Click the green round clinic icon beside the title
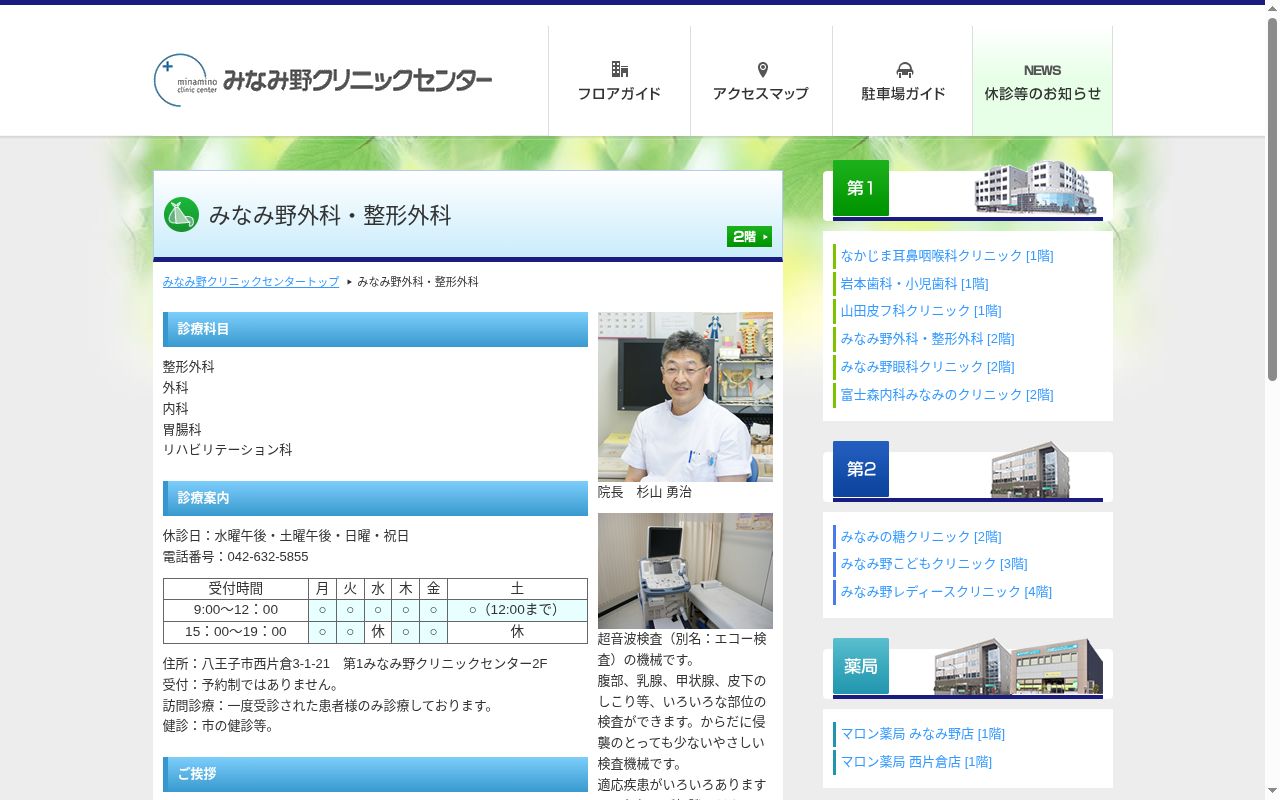The height and width of the screenshot is (800, 1280). point(181,214)
